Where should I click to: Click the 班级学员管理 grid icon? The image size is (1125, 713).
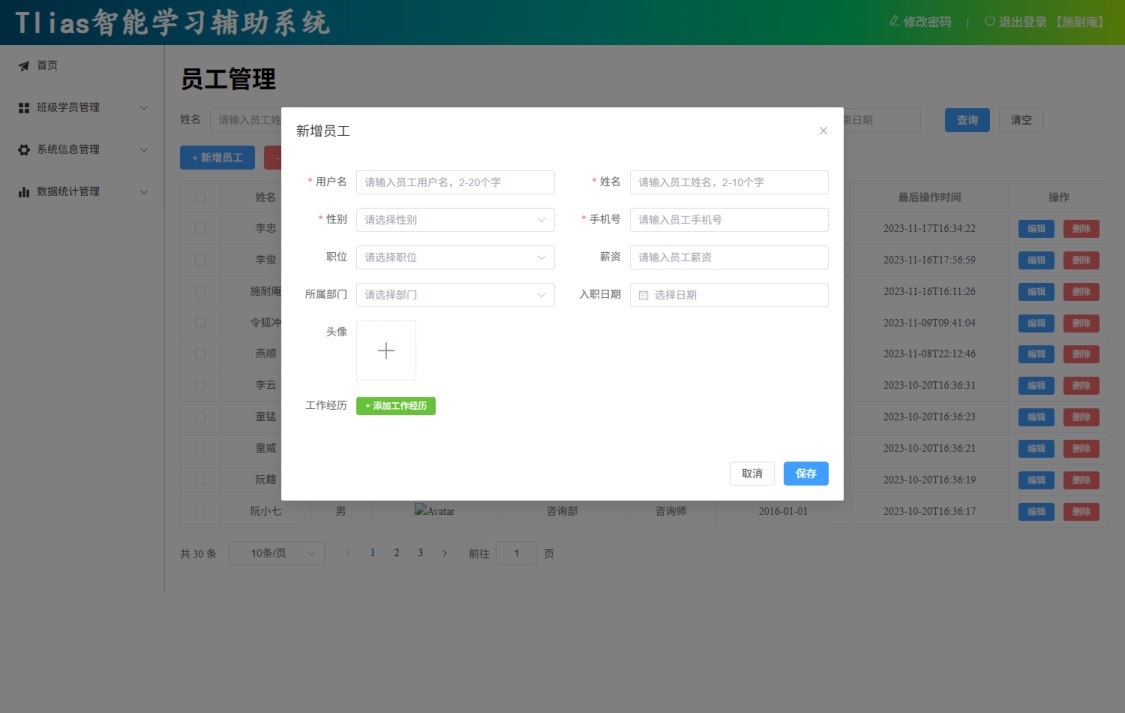point(24,108)
